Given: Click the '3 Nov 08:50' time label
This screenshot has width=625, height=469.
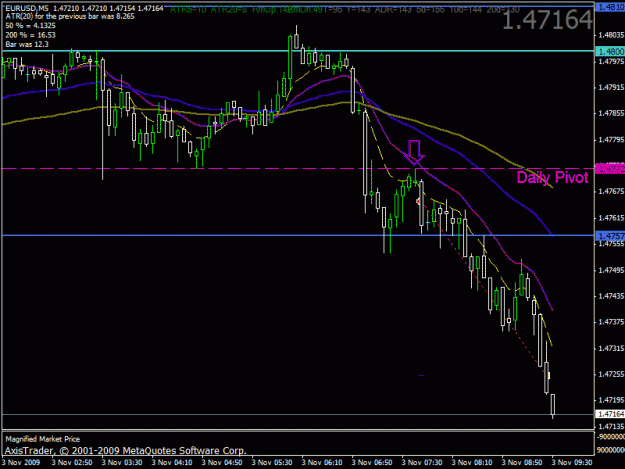Looking at the screenshot, I should [522, 463].
